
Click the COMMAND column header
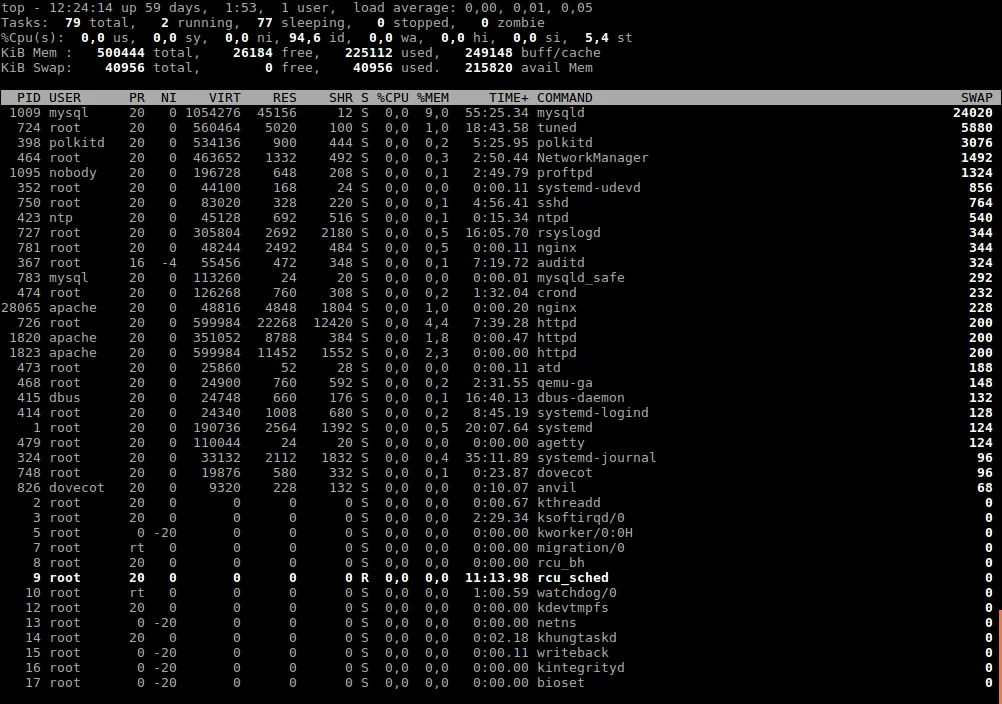click(x=565, y=98)
